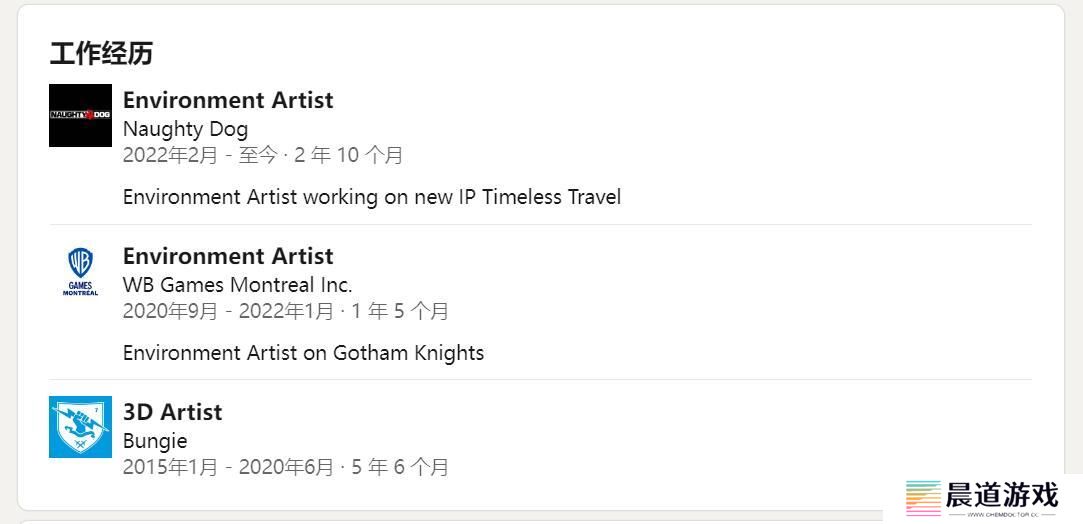Select the 2015年1月 - 2020年6月 date text

[228, 467]
